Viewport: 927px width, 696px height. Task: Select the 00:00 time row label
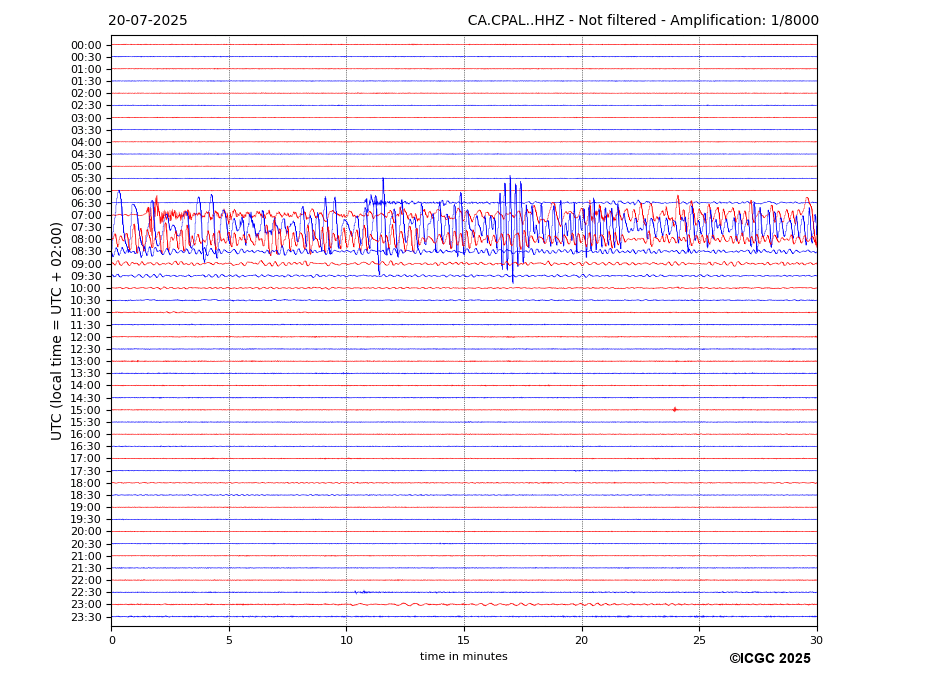[86, 46]
